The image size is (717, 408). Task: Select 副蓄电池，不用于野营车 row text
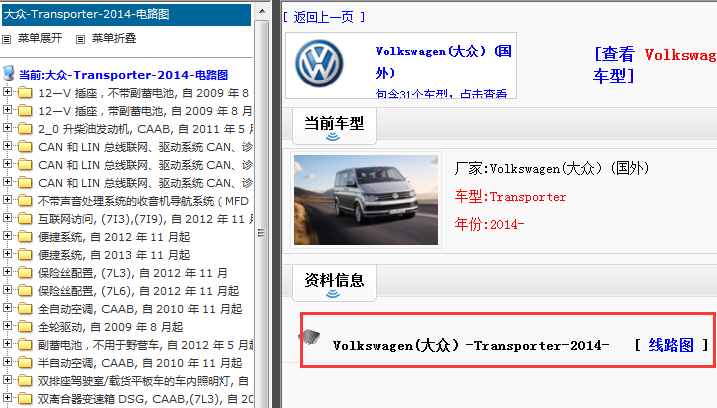(x=145, y=345)
